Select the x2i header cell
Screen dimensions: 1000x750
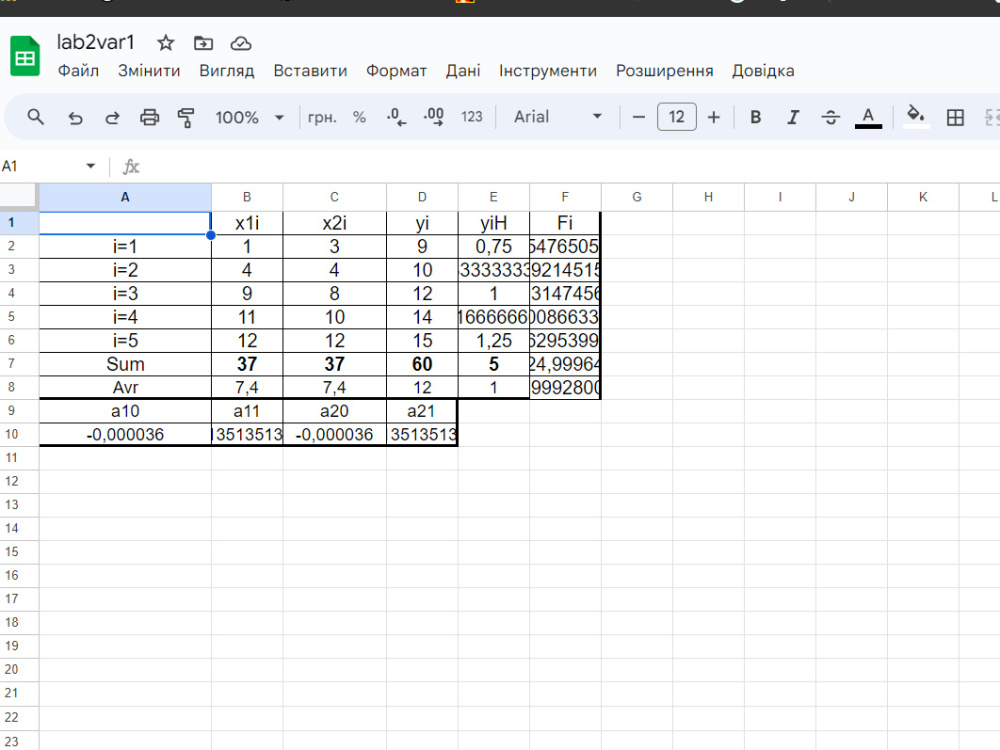coord(334,223)
